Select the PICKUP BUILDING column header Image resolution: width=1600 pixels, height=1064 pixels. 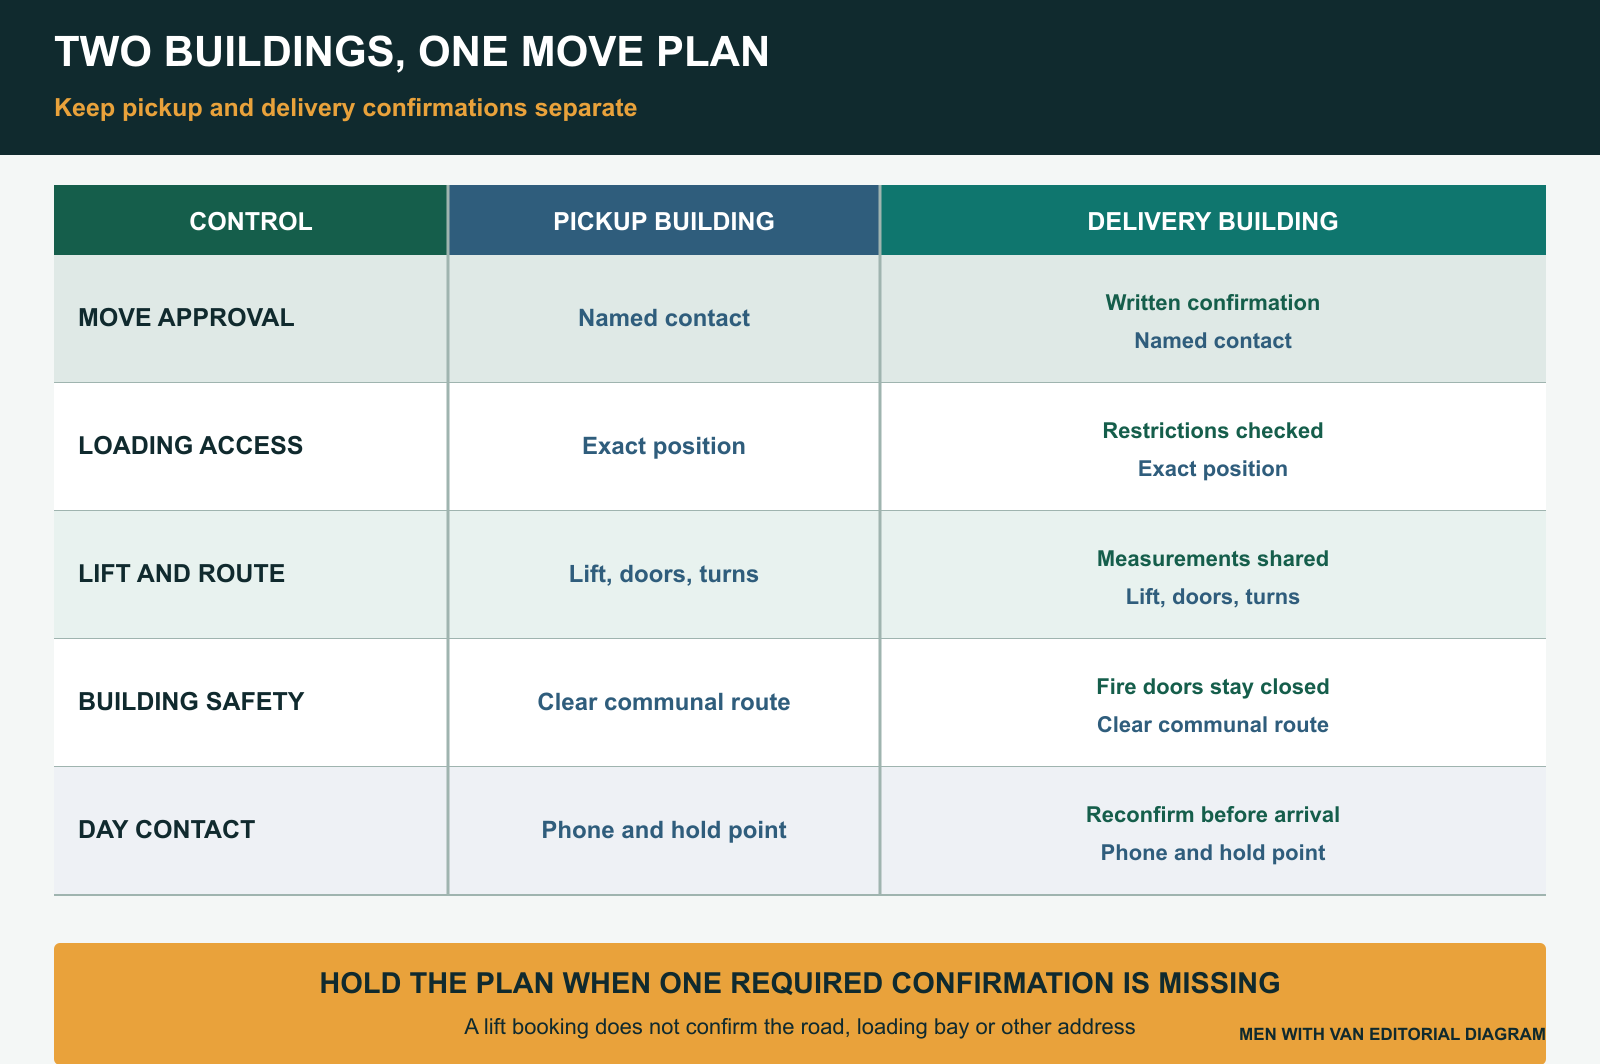(x=664, y=221)
